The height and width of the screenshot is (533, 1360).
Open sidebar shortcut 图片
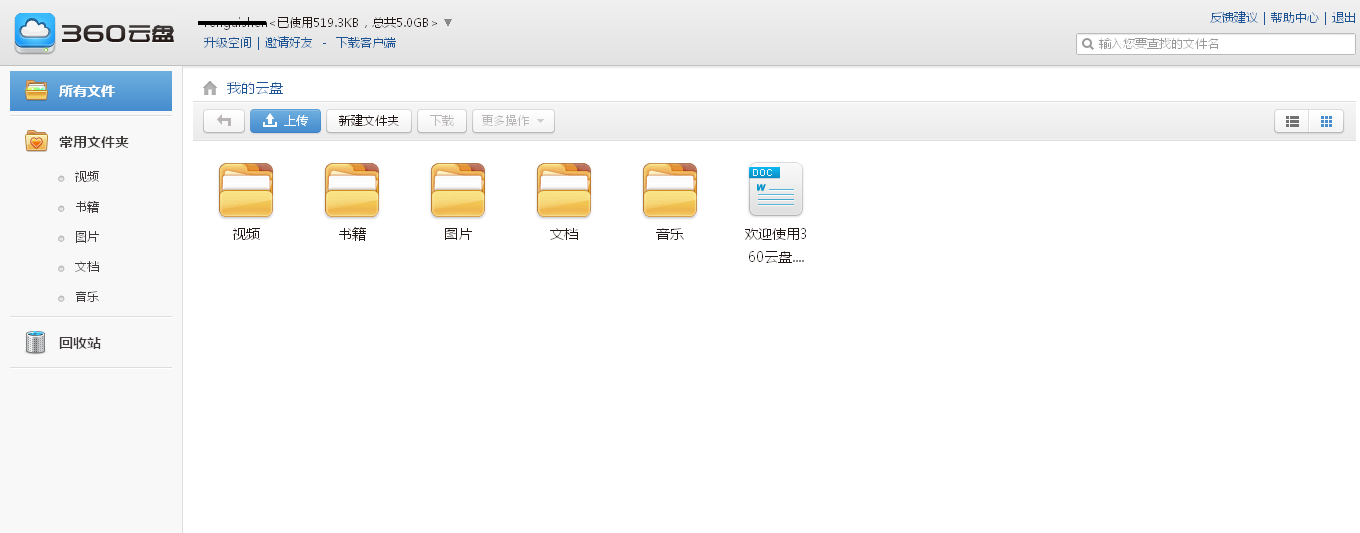click(87, 237)
